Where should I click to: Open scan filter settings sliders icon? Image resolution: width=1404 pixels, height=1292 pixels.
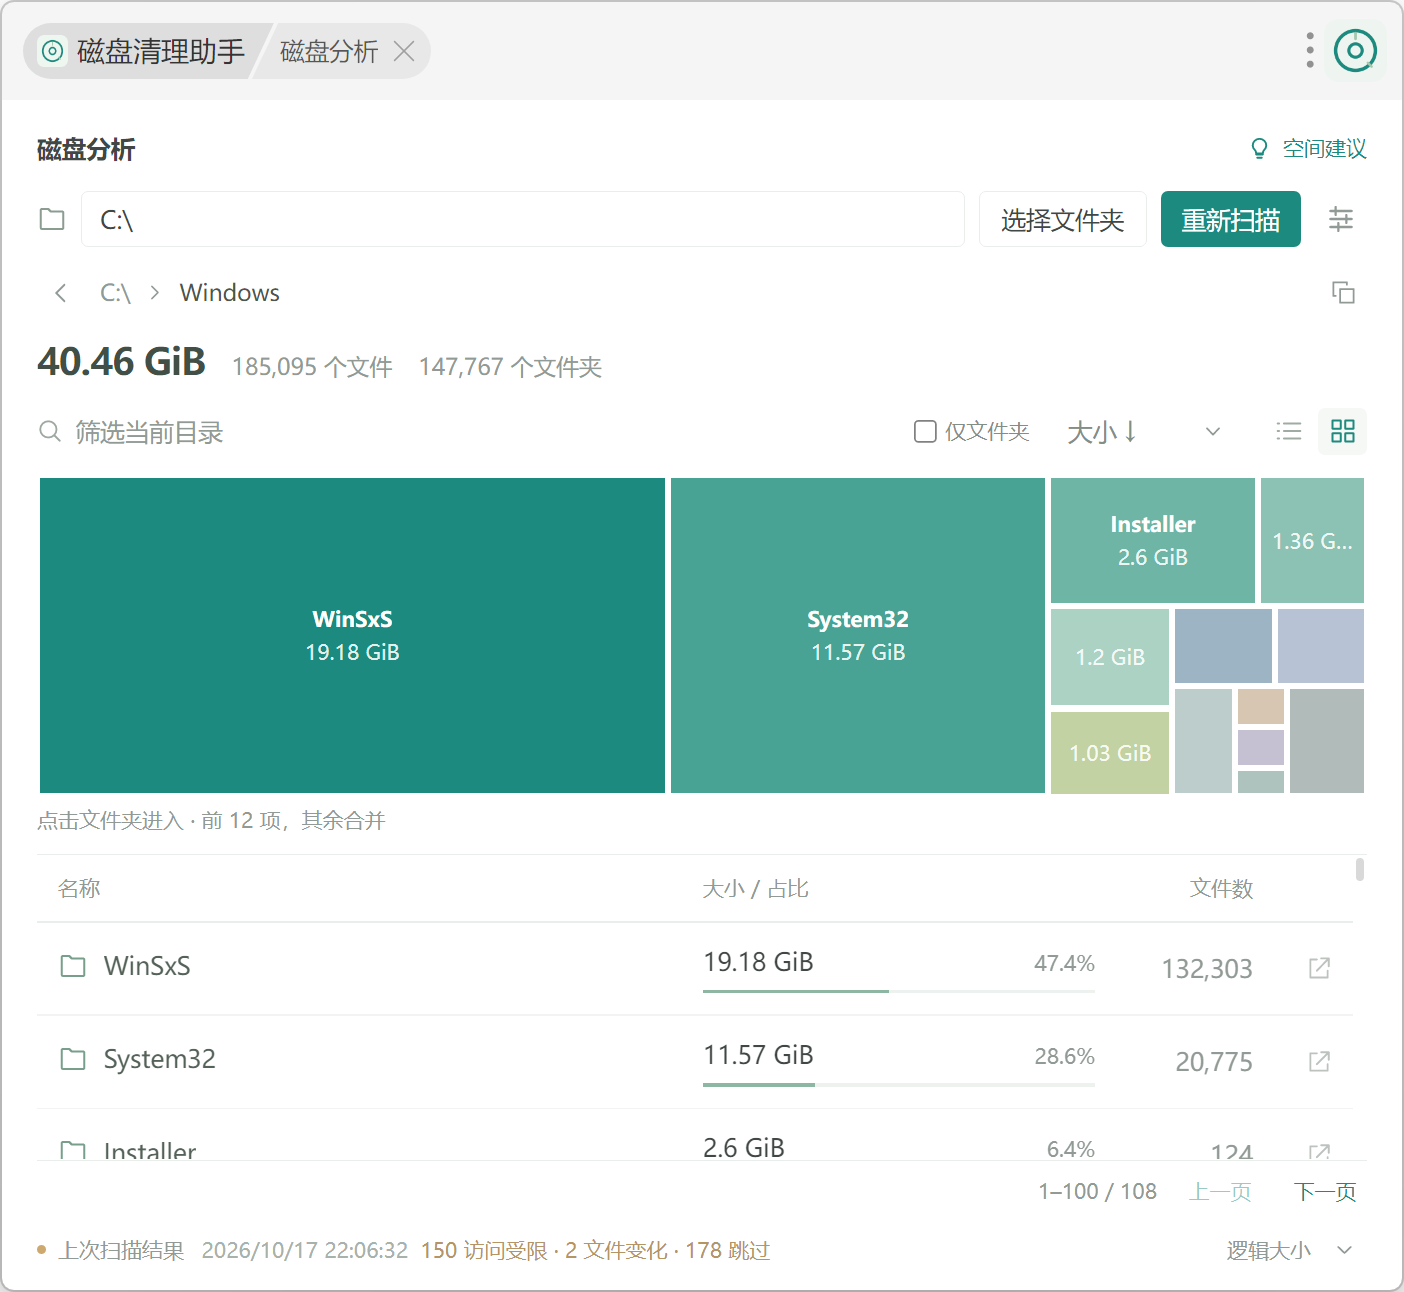(x=1340, y=219)
